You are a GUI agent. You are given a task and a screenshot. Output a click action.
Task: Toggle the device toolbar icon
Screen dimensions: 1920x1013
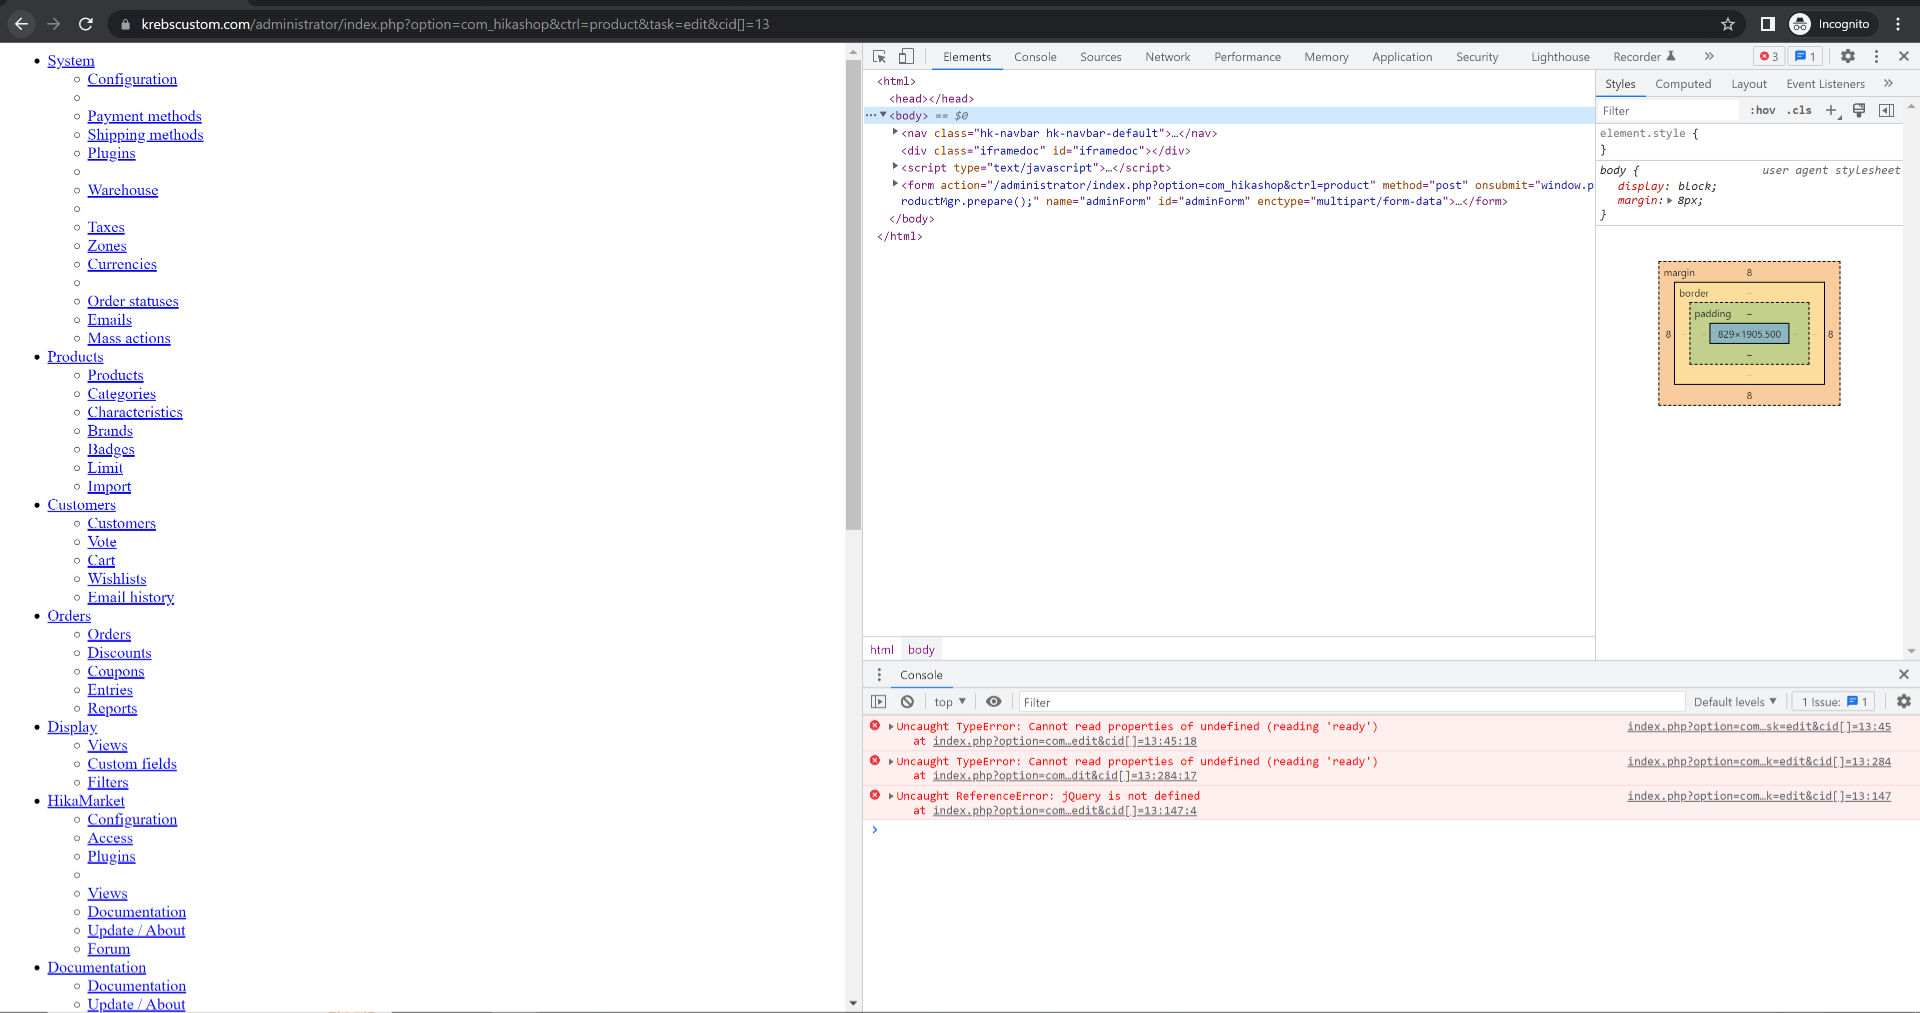(x=906, y=57)
